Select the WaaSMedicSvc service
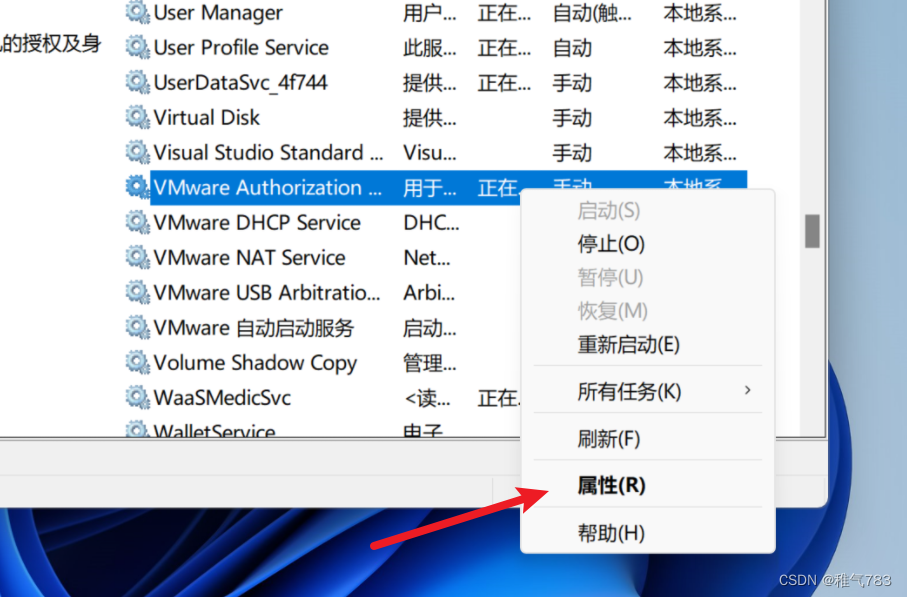Viewport: 907px width, 597px height. (x=222, y=398)
